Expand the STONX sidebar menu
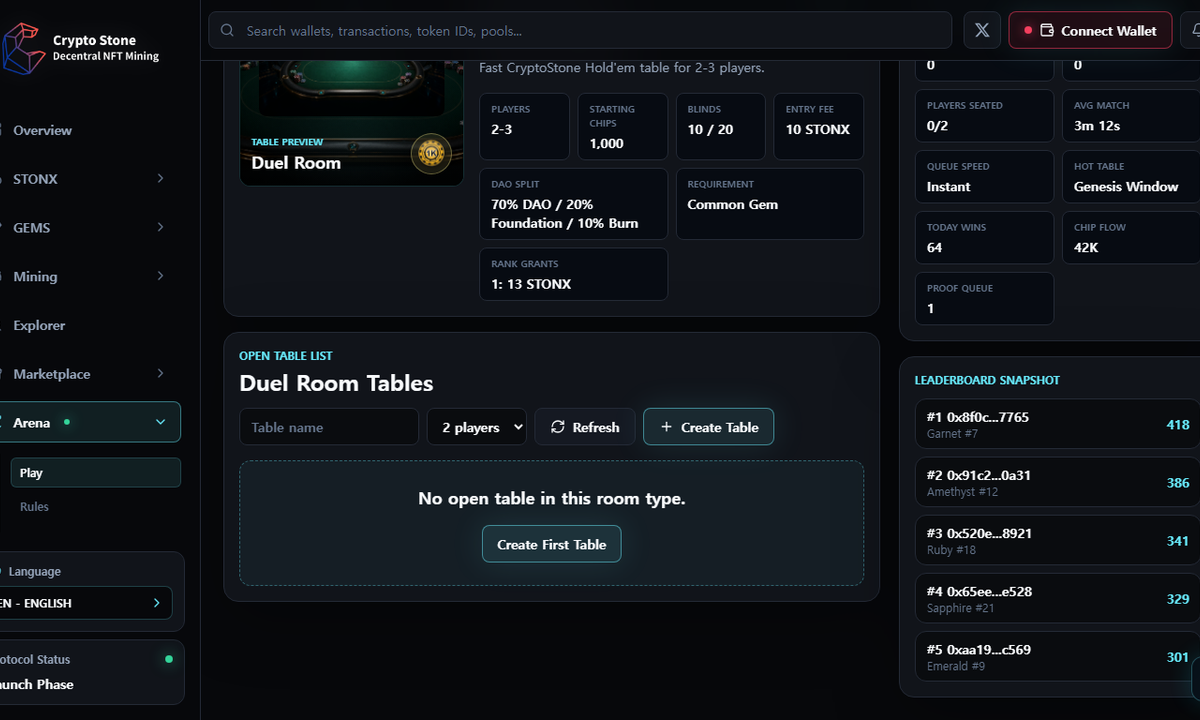Image resolution: width=1200 pixels, height=720 pixels. [x=160, y=179]
